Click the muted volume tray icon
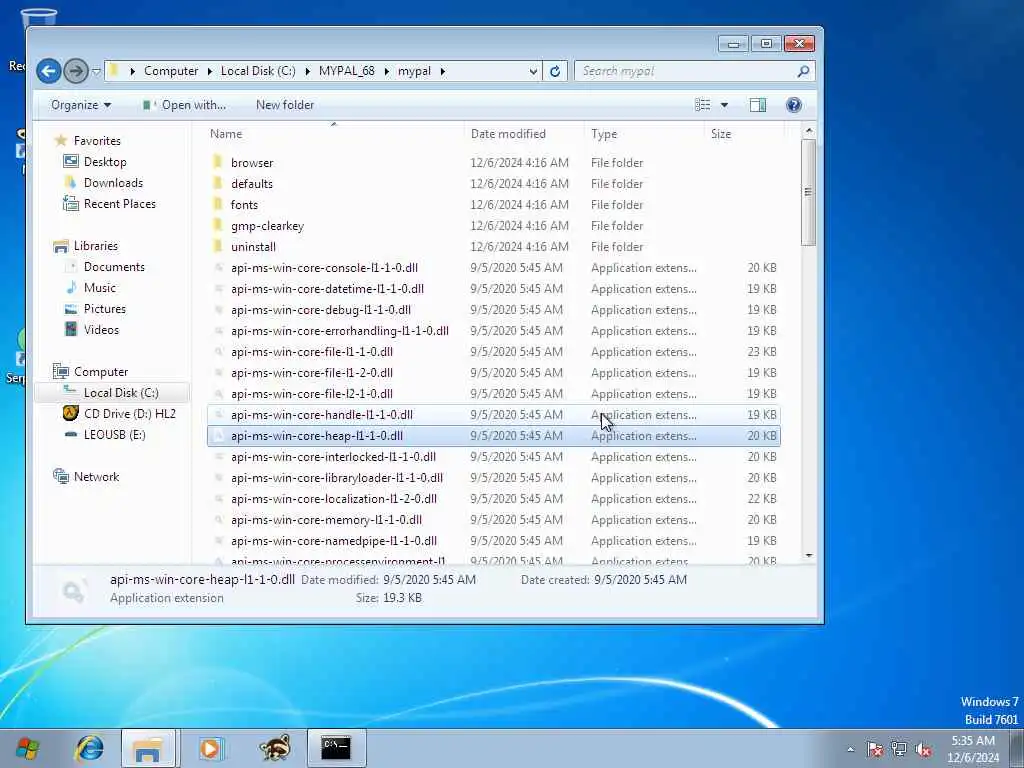The height and width of the screenshot is (768, 1024). click(x=923, y=749)
